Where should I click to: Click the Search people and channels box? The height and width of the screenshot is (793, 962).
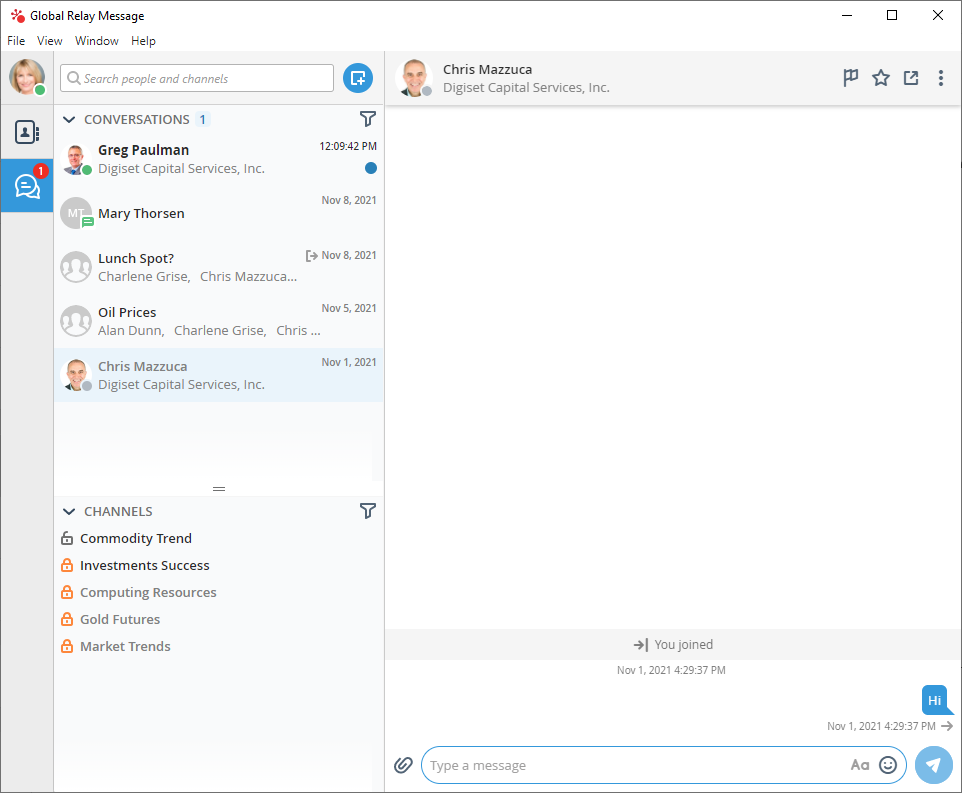click(x=197, y=79)
